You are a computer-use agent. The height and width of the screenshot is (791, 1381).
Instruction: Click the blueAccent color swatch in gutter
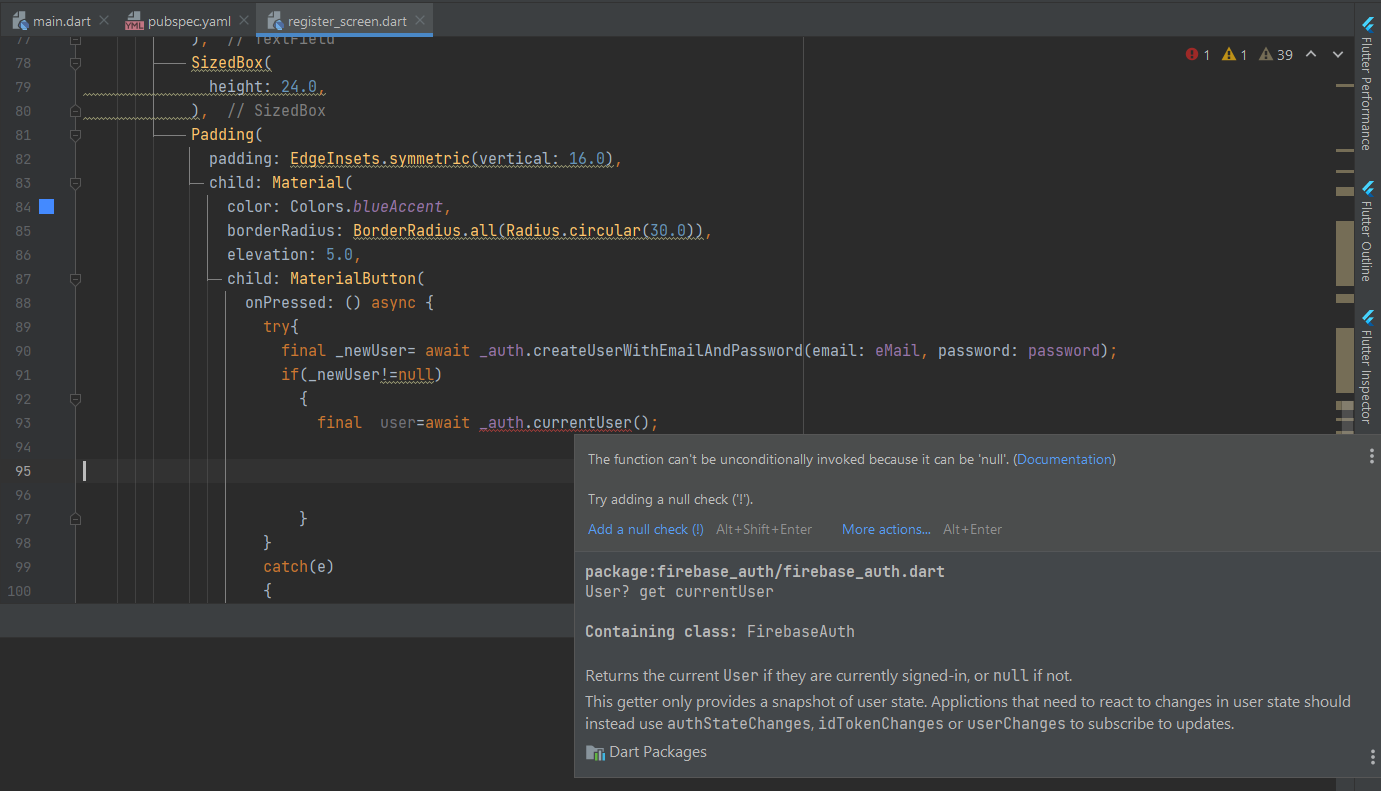pos(46,207)
